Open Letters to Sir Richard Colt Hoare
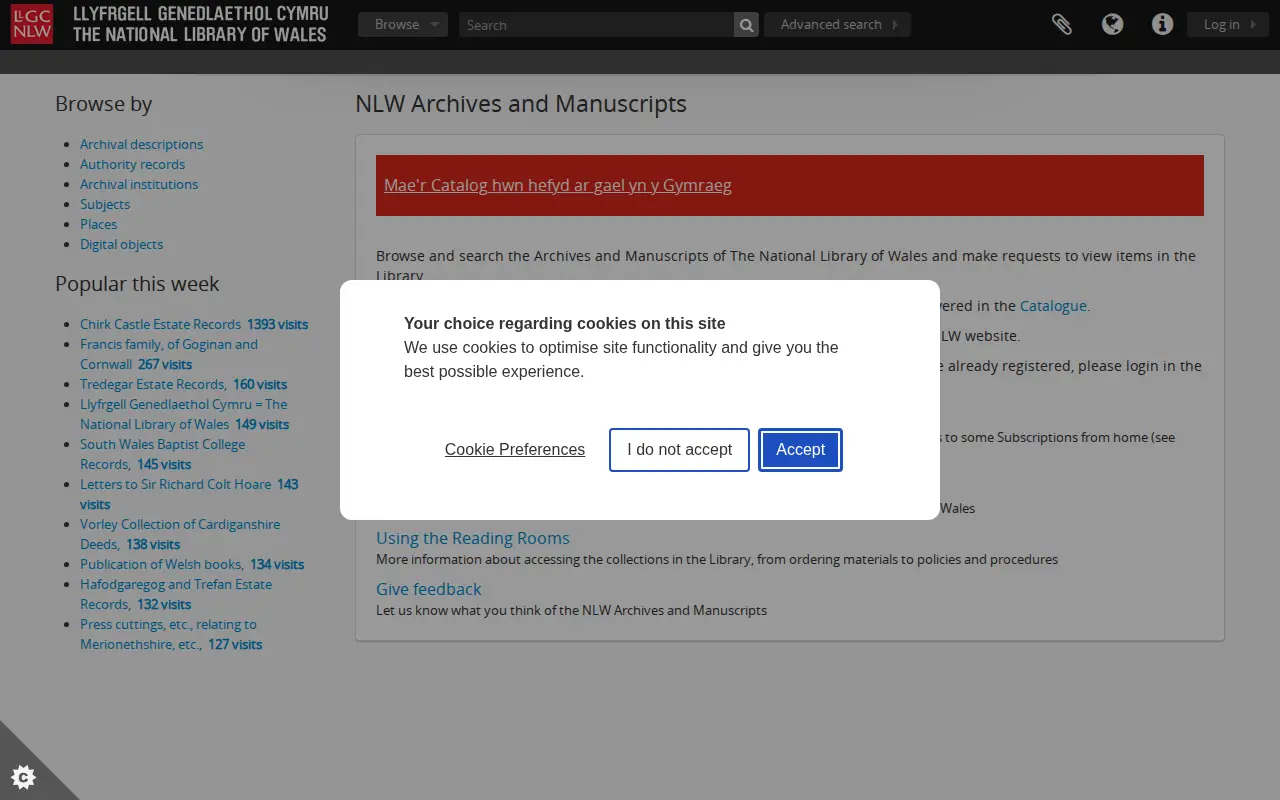 (189, 494)
